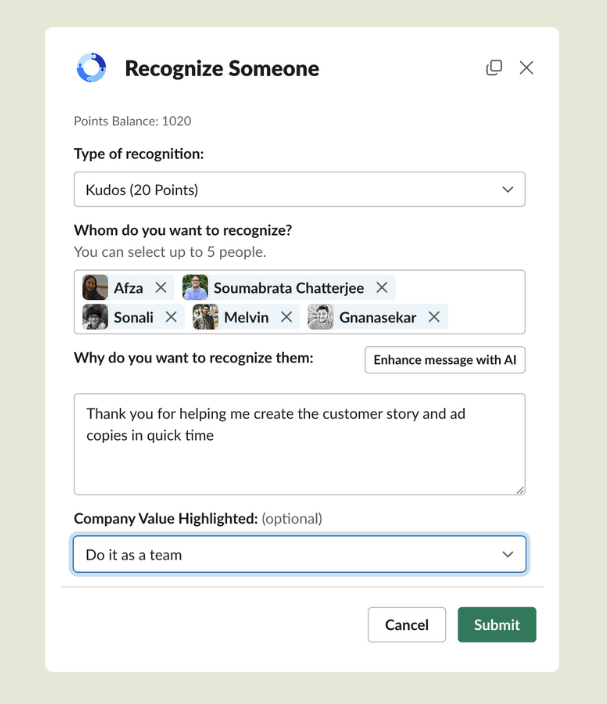The width and height of the screenshot is (607, 704).
Task: Click Afza's profile avatar
Action: [x=95, y=288]
